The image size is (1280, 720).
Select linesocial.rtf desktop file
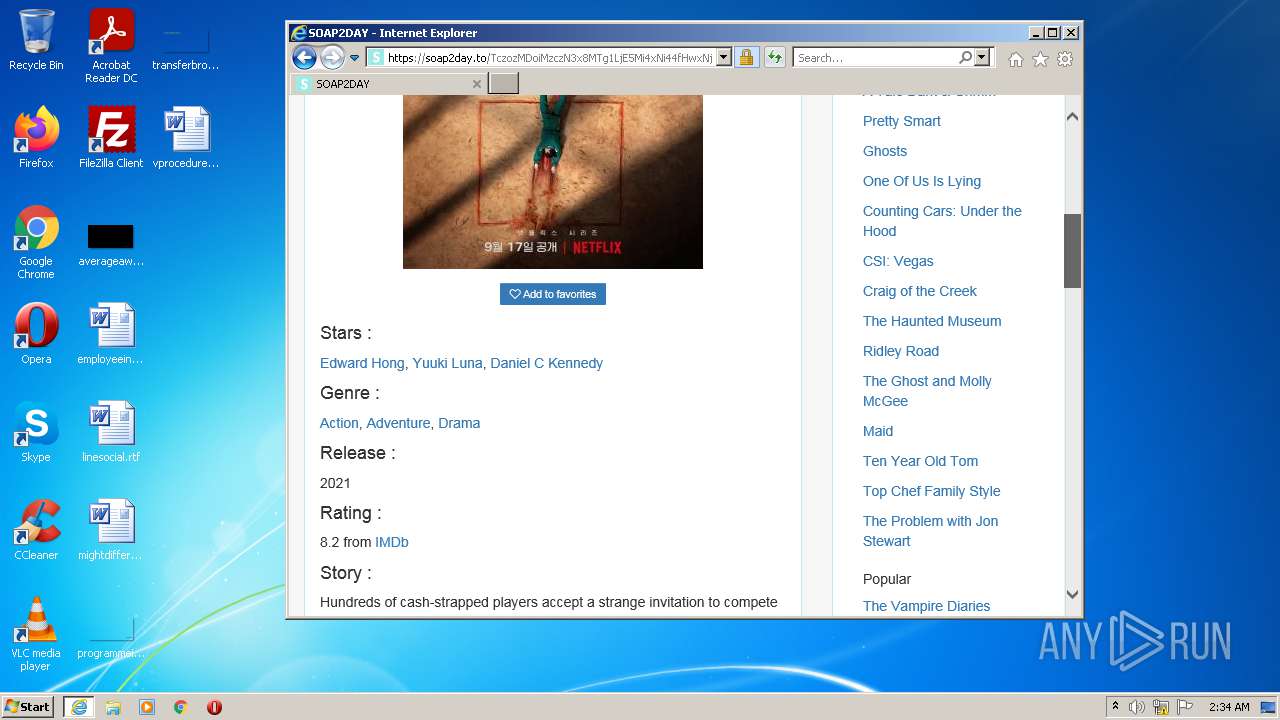(111, 432)
